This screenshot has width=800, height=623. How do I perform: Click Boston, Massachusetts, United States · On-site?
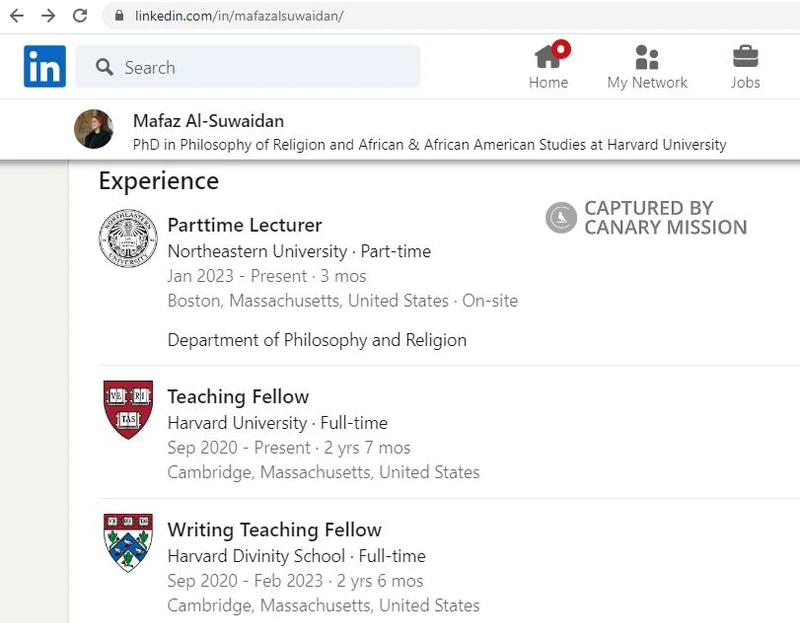[x=343, y=301]
